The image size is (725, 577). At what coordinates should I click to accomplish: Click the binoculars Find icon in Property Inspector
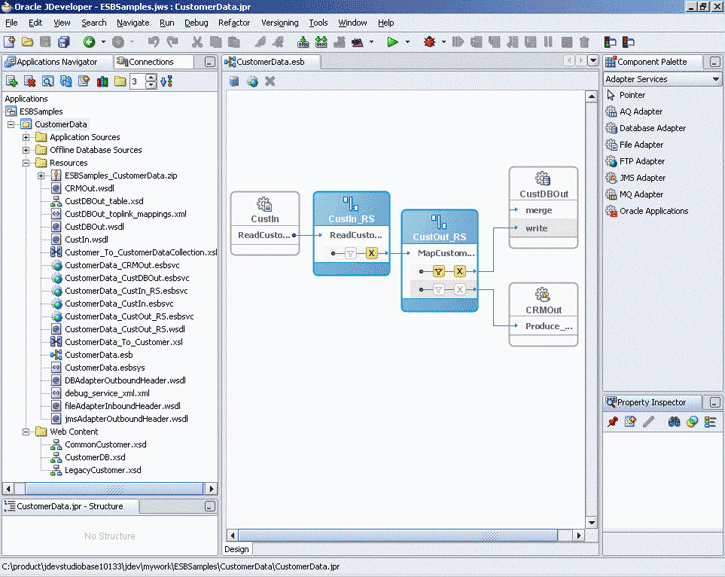coord(674,422)
